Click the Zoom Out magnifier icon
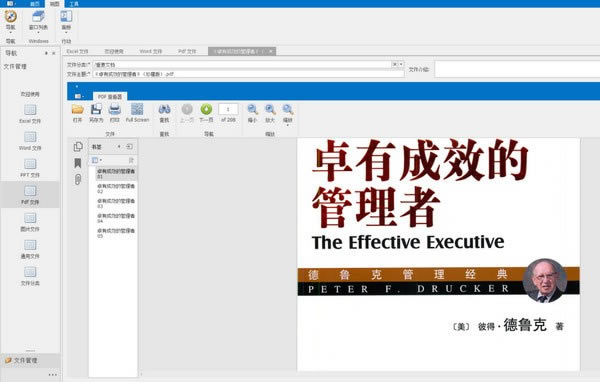The image size is (600, 382). coord(252,109)
